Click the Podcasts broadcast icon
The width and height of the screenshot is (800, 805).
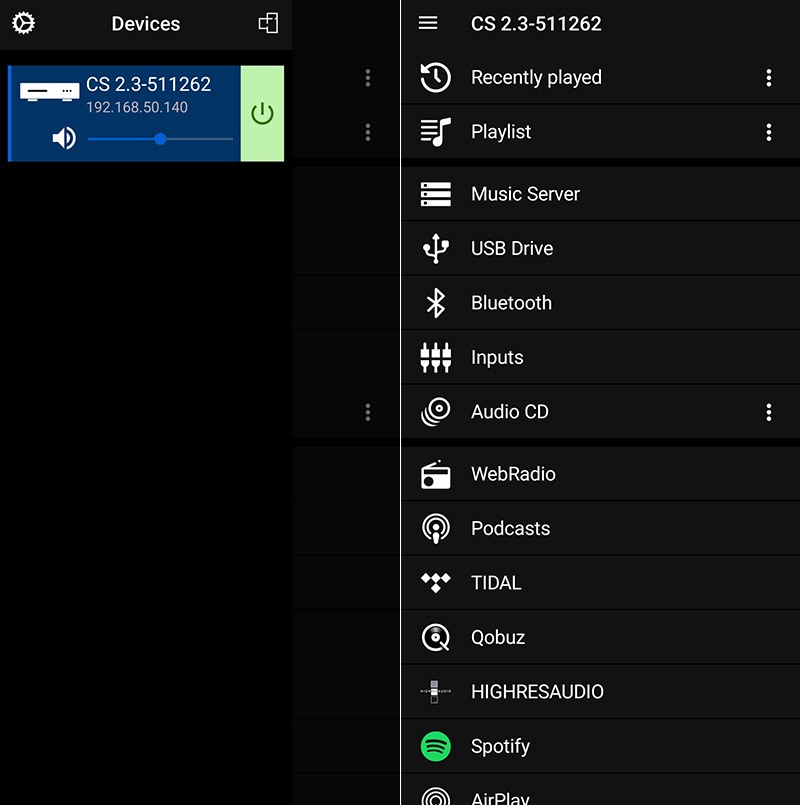pyautogui.click(x=435, y=529)
